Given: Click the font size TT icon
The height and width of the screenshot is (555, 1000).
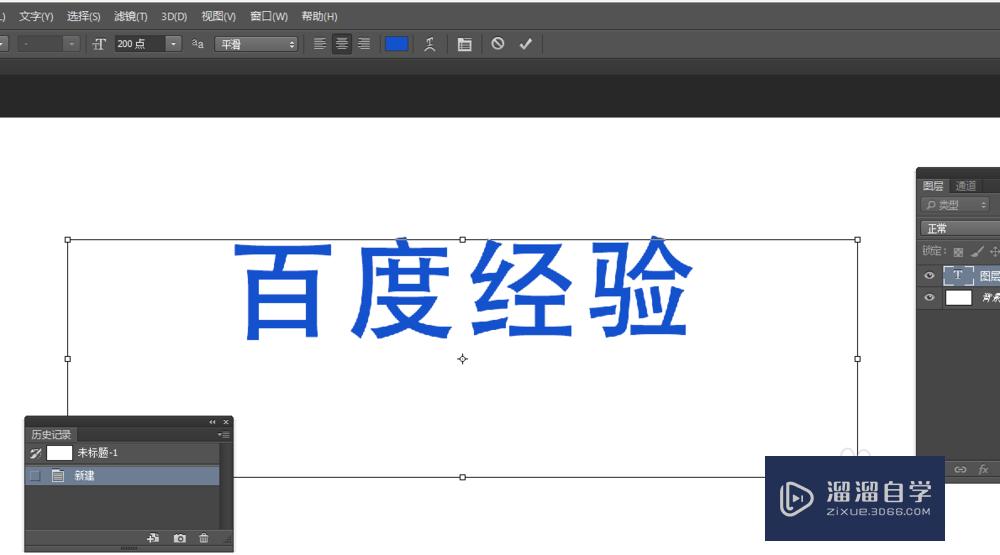Looking at the screenshot, I should 99,44.
